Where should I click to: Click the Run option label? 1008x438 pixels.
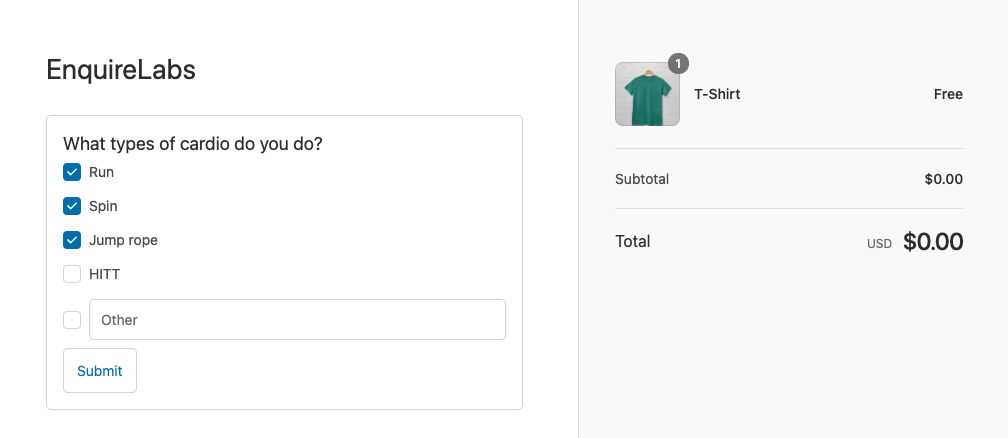(x=101, y=172)
